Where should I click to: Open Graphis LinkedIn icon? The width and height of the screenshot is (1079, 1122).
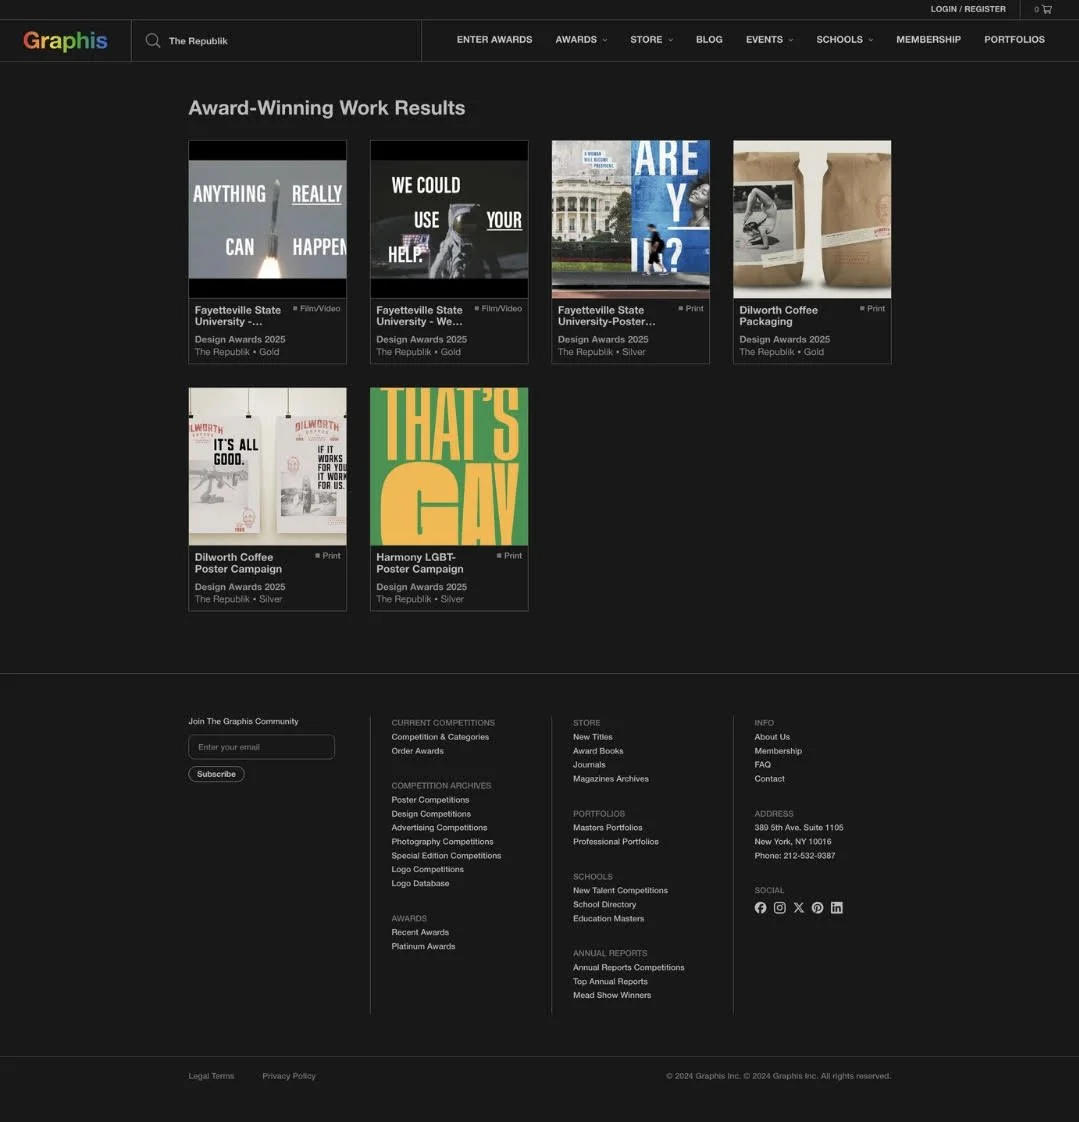pyautogui.click(x=836, y=907)
